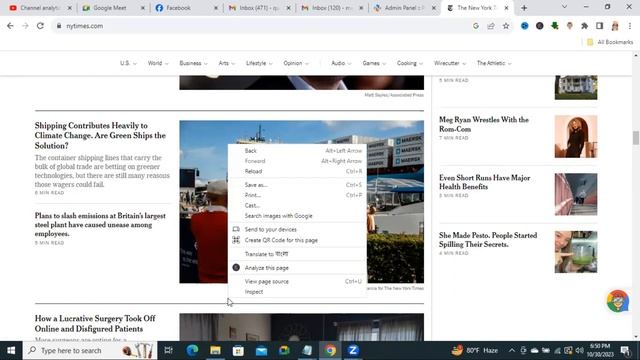Switch to the Google Meet tab

(113, 8)
